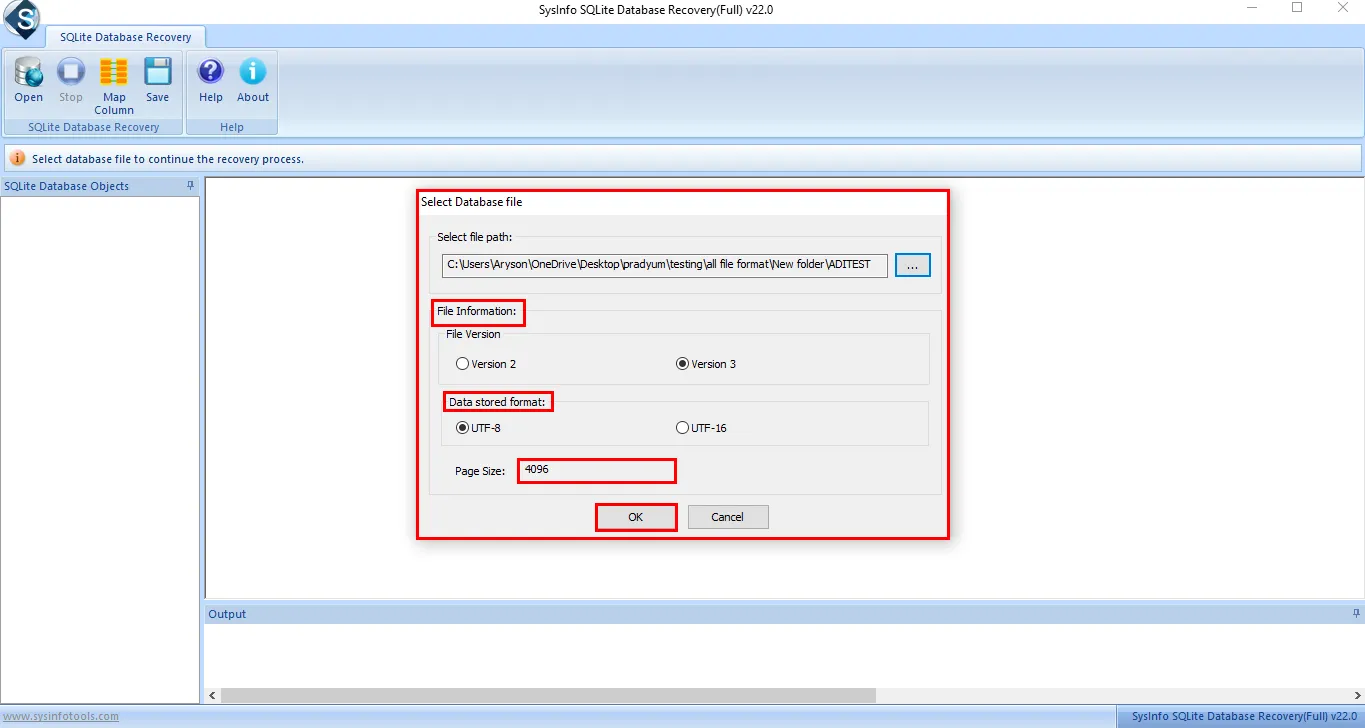Click the Page Size field showing 4096
The image size is (1365, 728).
[x=596, y=470]
